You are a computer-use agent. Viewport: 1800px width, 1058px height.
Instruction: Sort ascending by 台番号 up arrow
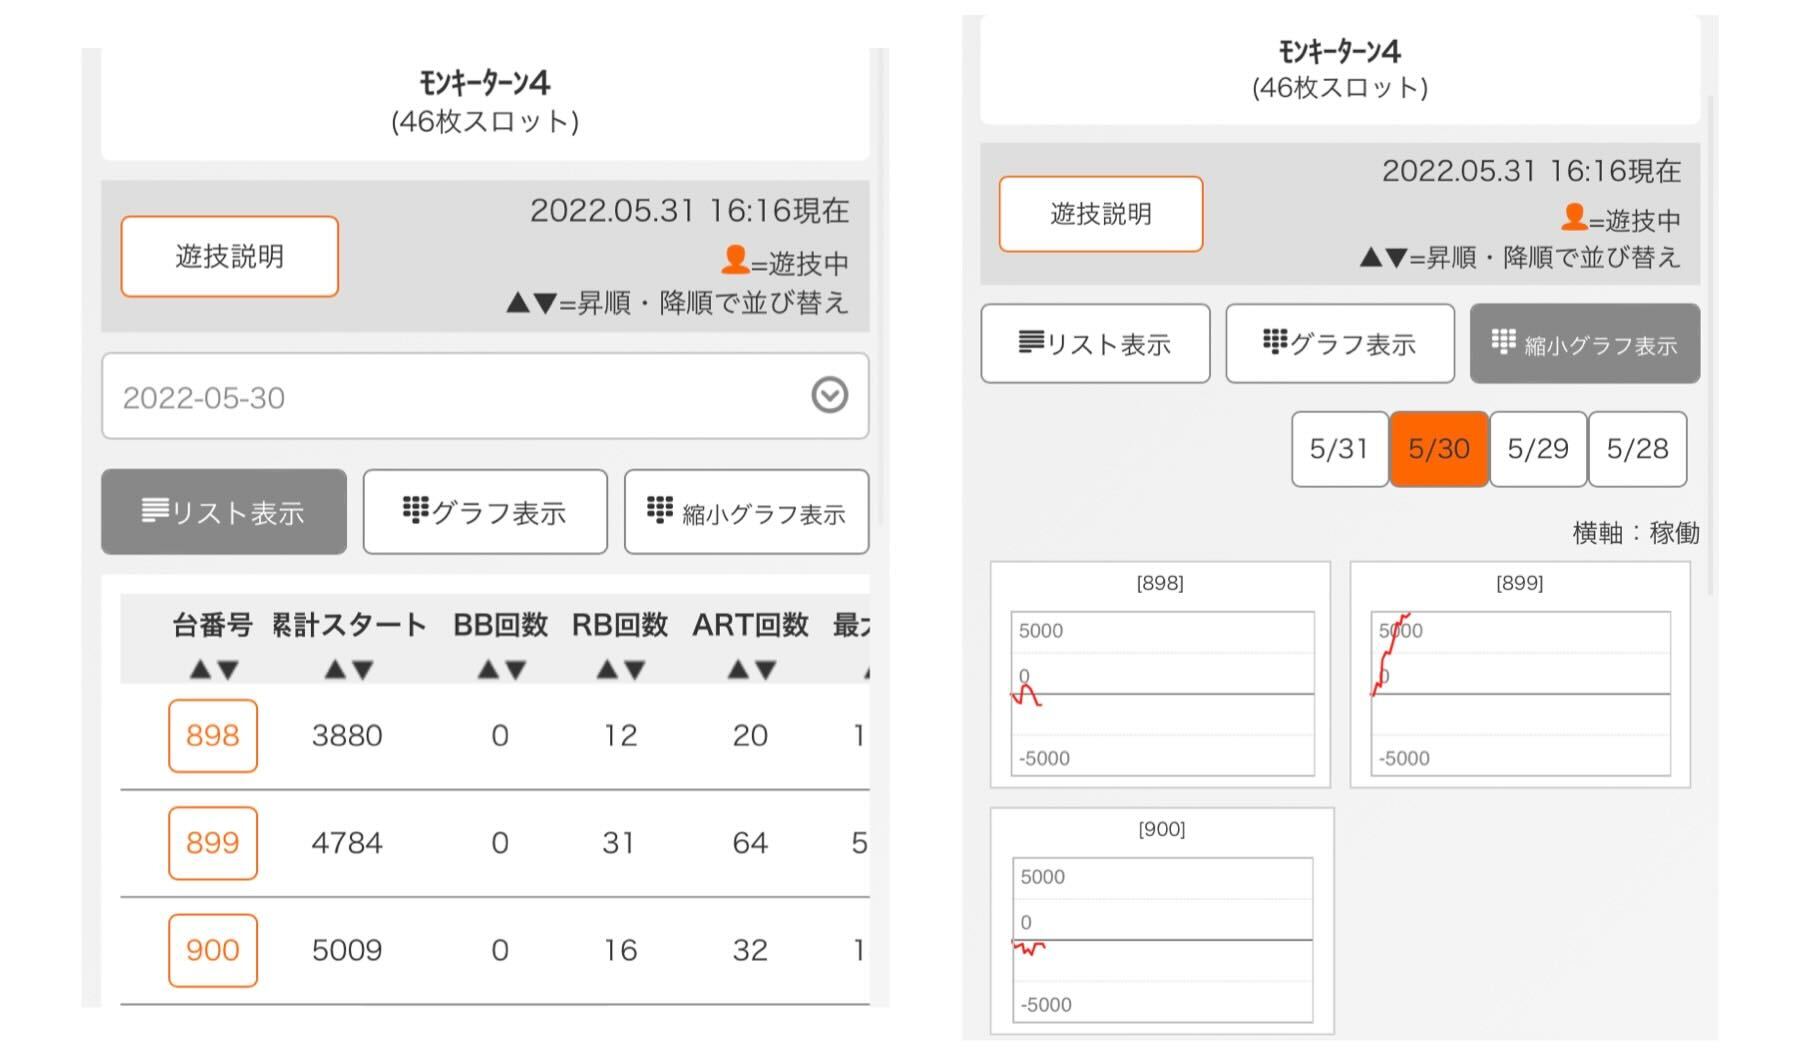(200, 670)
